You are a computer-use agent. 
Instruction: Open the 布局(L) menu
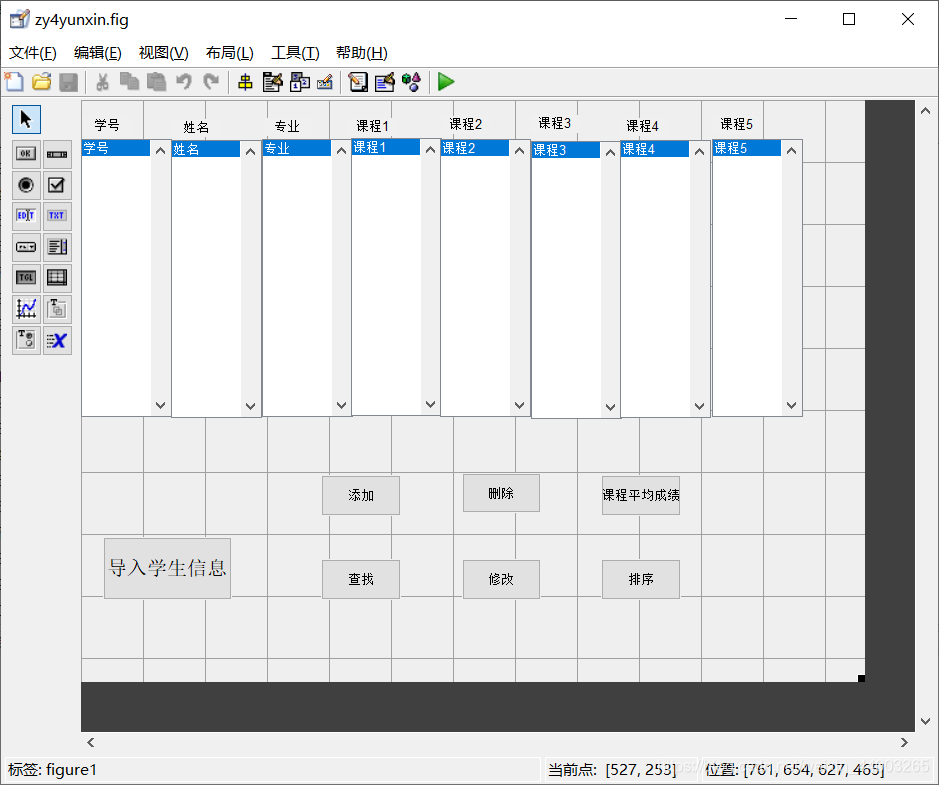coord(229,53)
